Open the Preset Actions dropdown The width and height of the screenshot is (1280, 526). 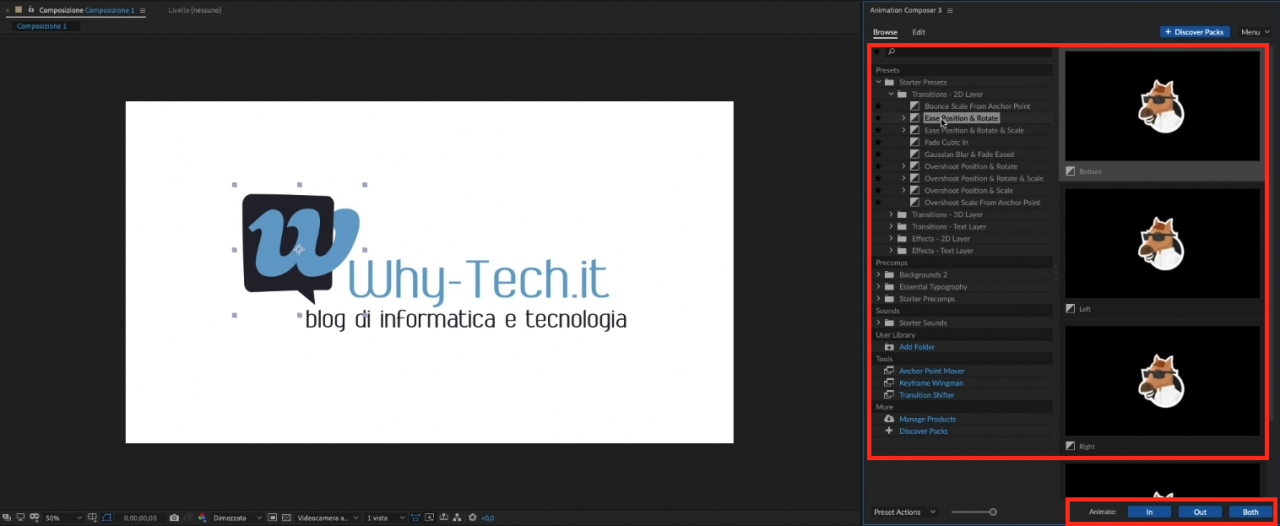[x=905, y=512]
